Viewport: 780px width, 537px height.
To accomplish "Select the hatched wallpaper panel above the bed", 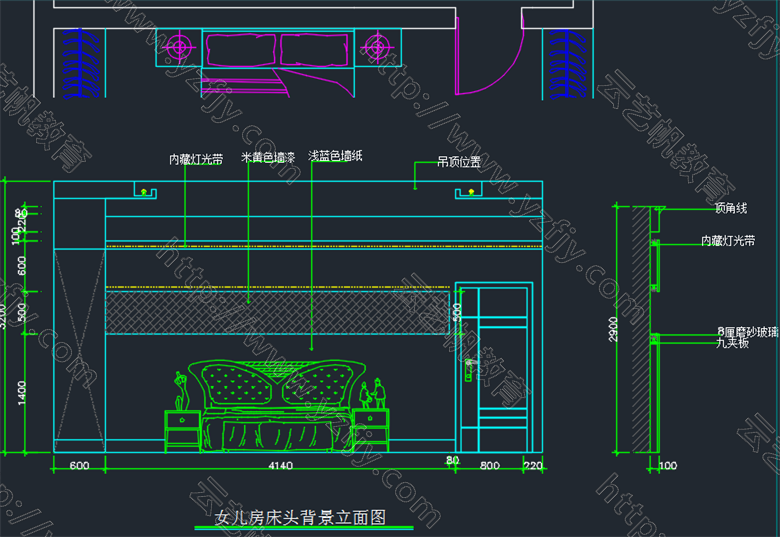I will pos(278,313).
